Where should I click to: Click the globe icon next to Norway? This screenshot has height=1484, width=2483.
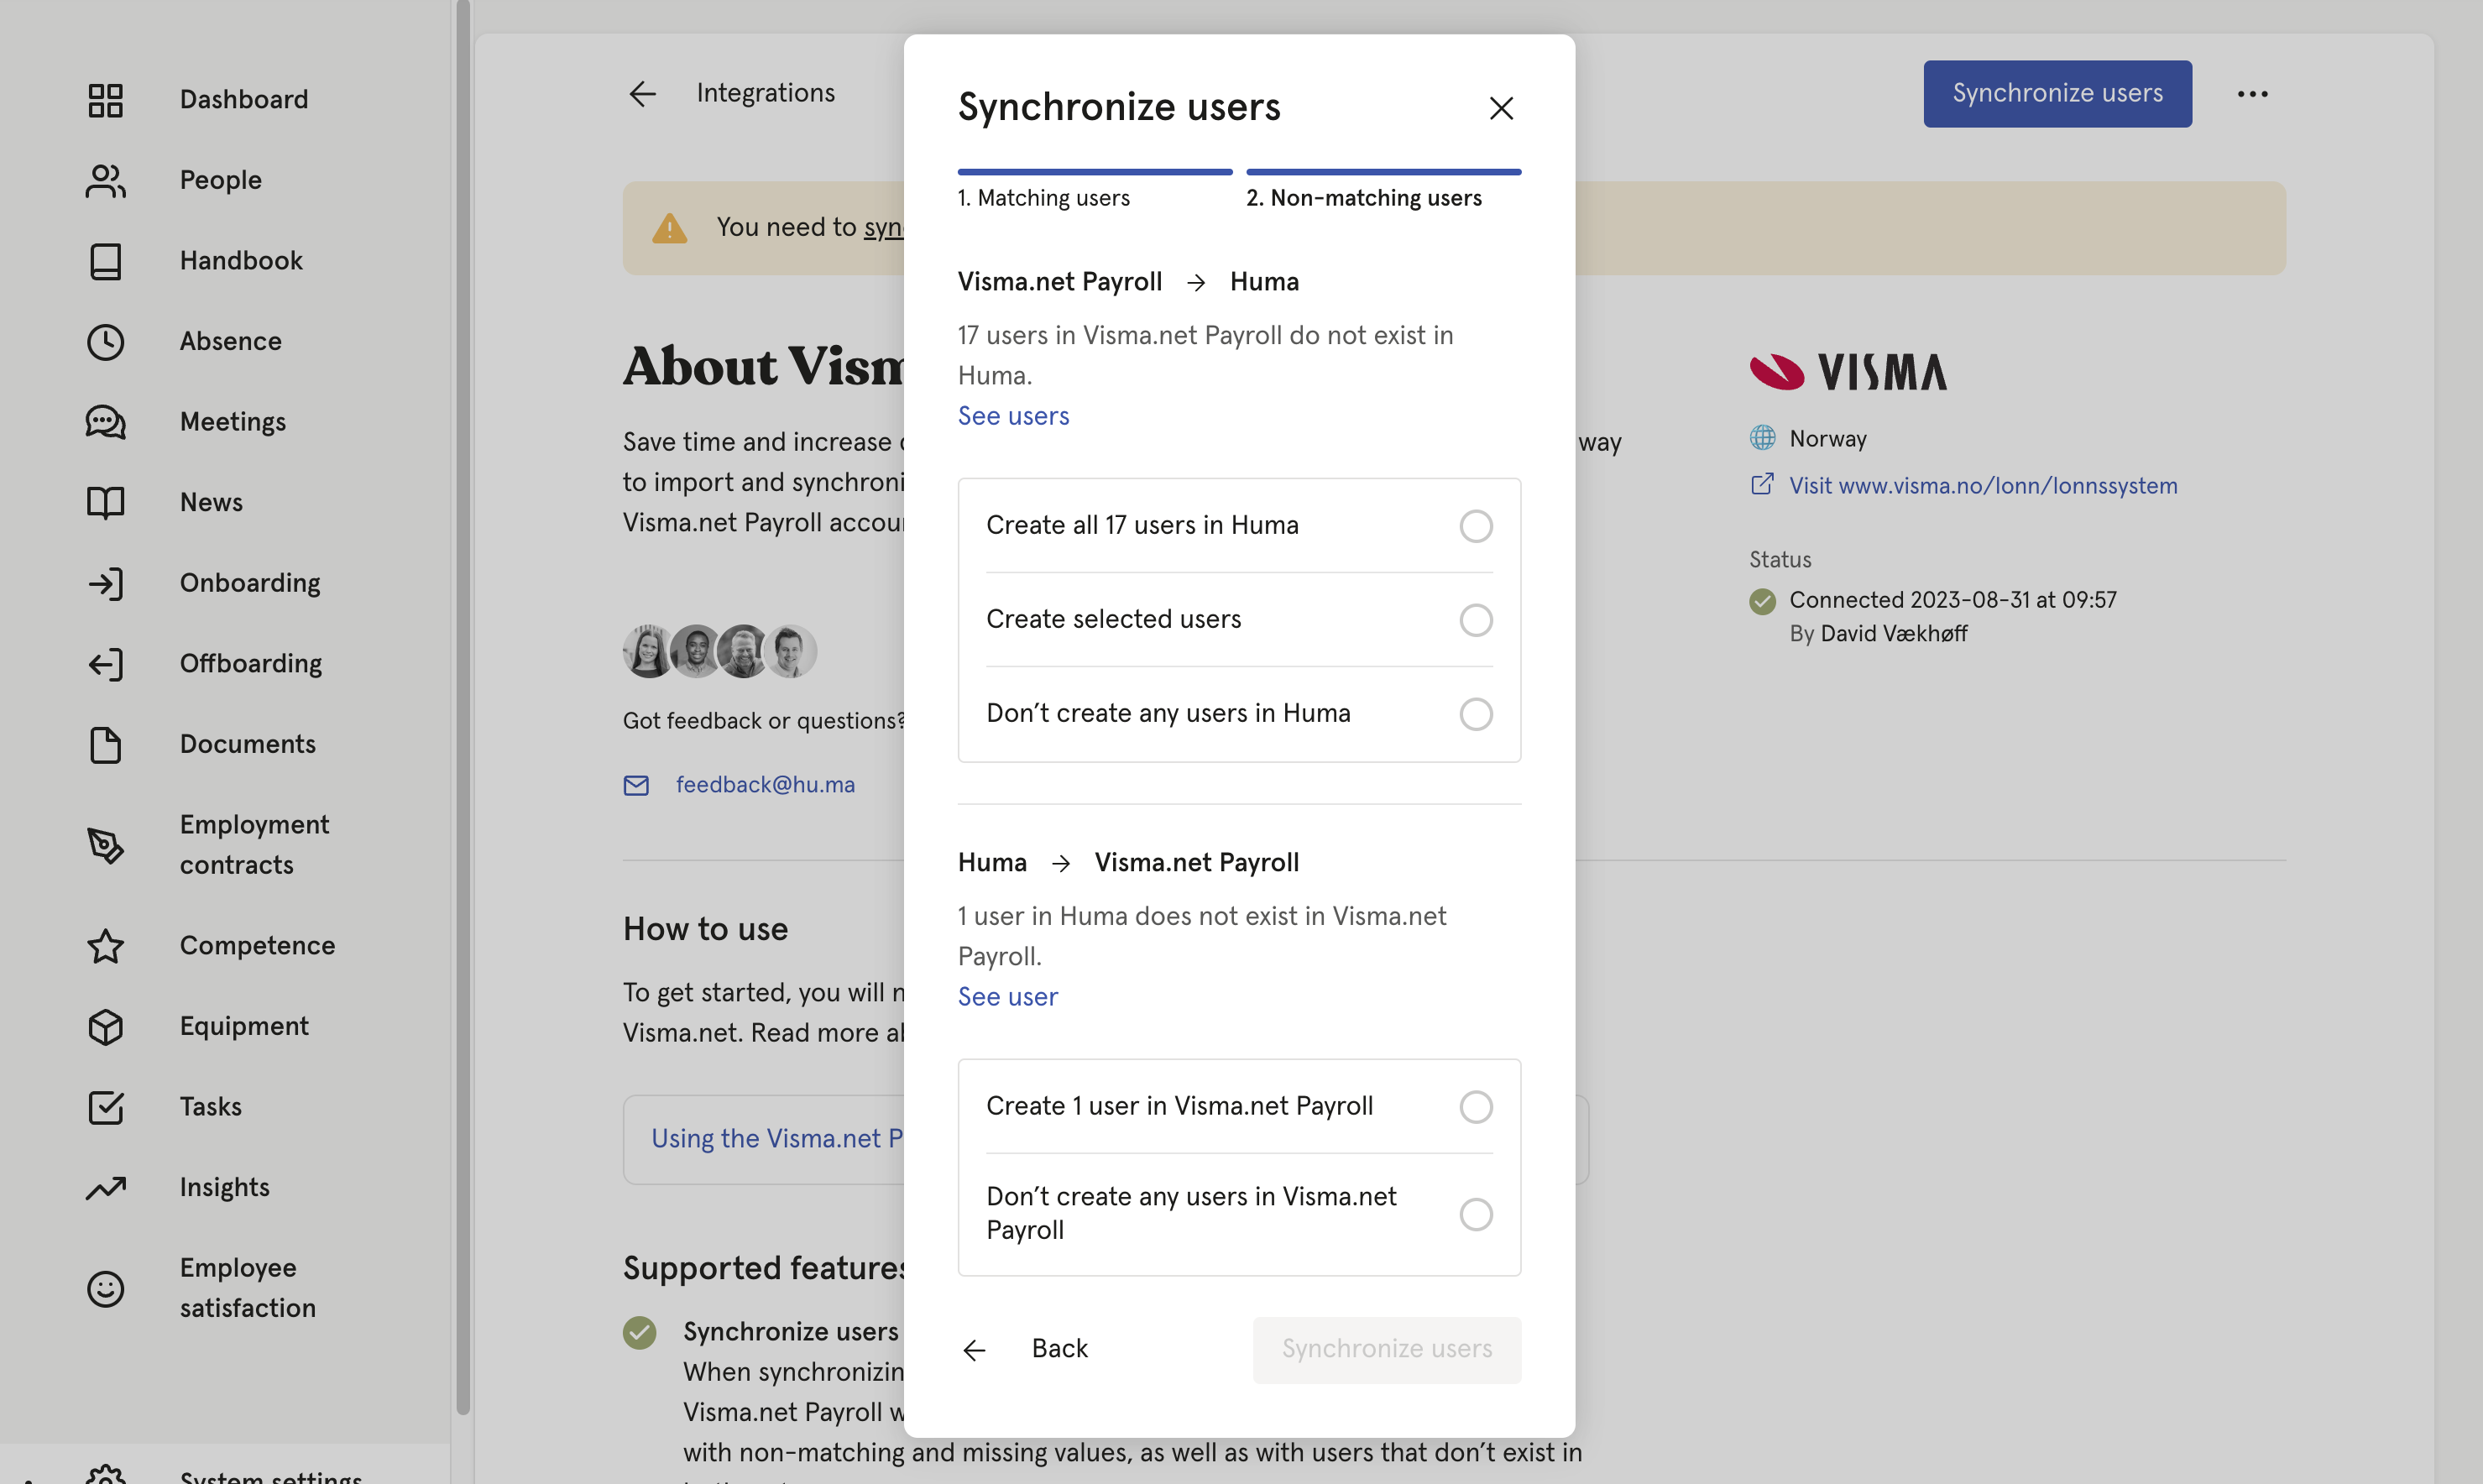[x=1762, y=438]
